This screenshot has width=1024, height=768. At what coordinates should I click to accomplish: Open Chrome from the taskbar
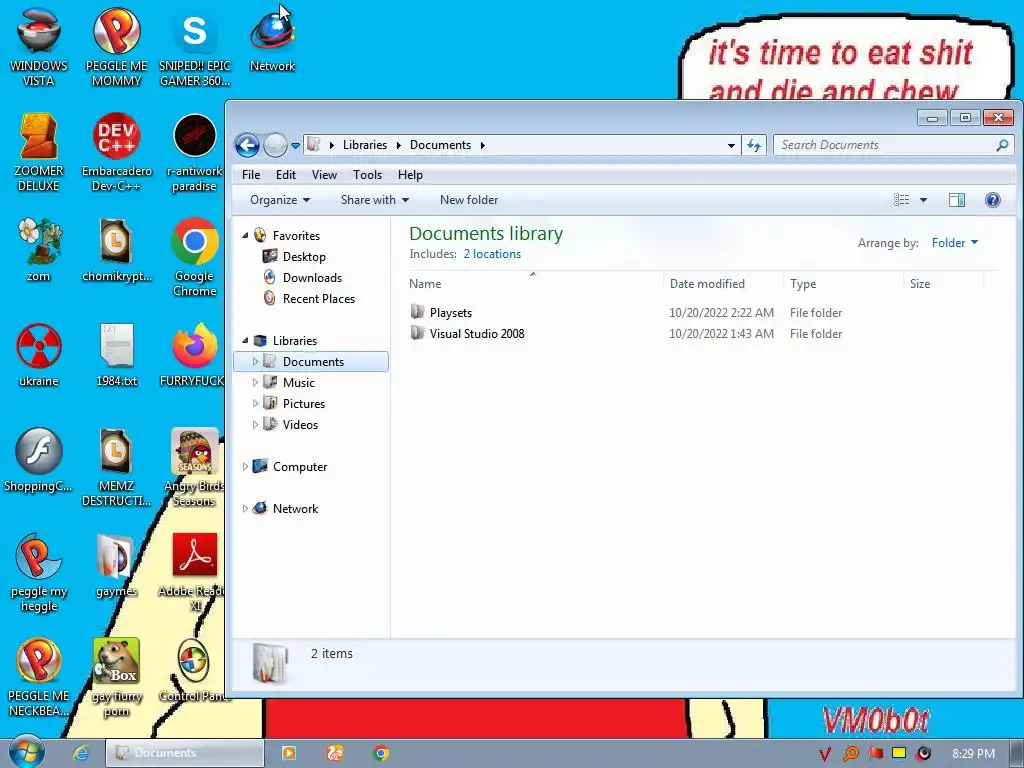381,753
